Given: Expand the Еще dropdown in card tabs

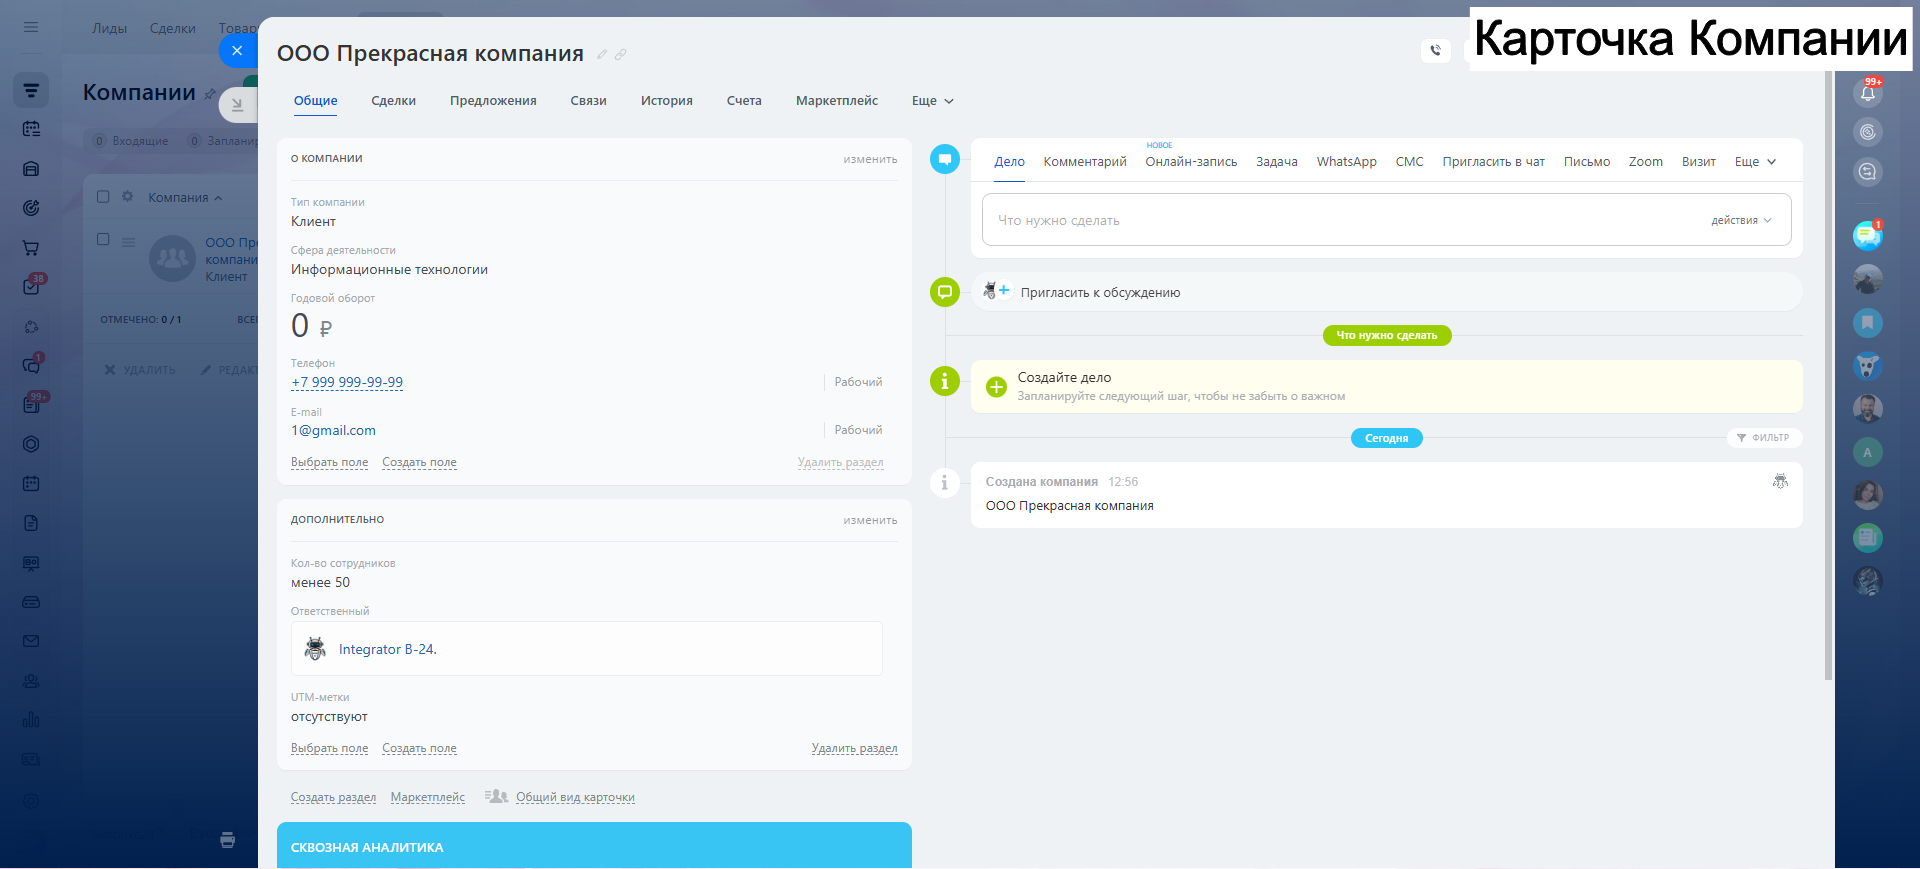Looking at the screenshot, I should (x=932, y=101).
